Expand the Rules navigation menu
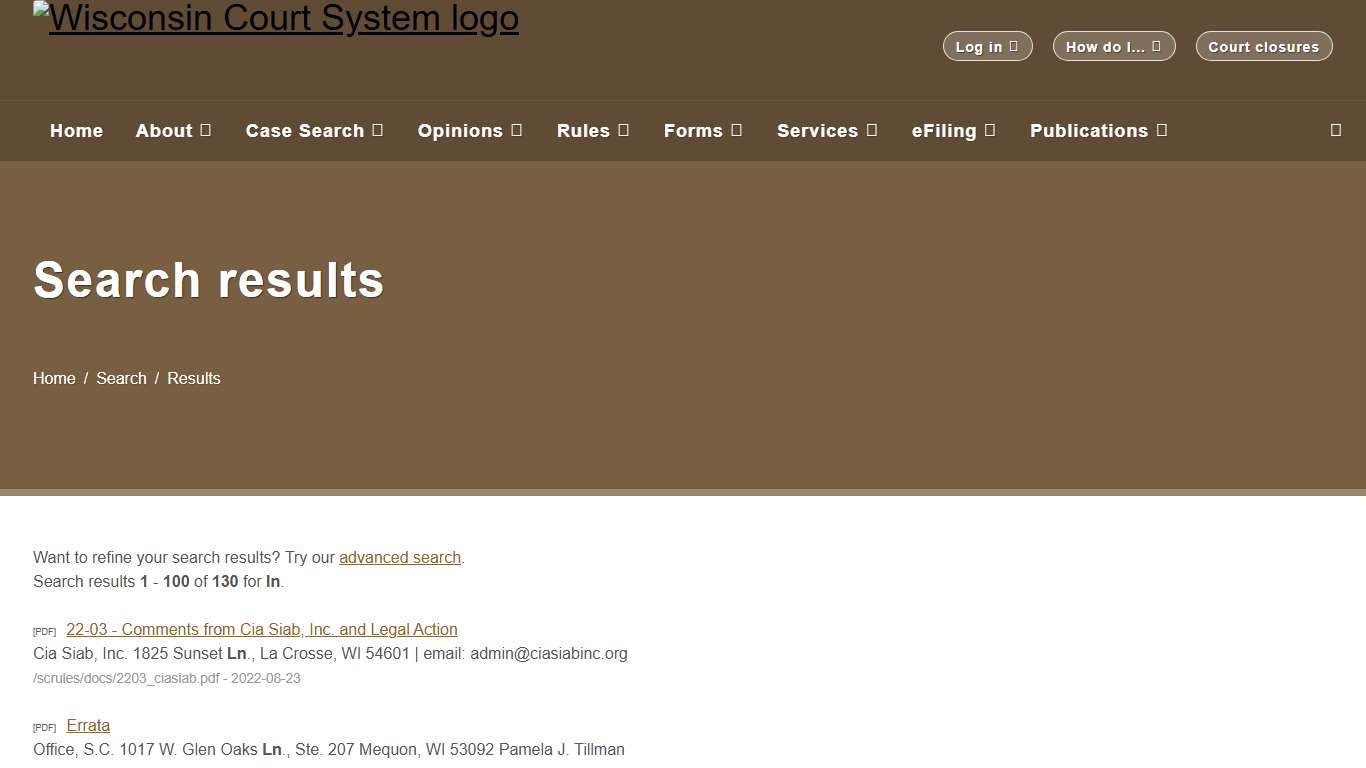Screen dimensions: 1366x768 pos(592,131)
